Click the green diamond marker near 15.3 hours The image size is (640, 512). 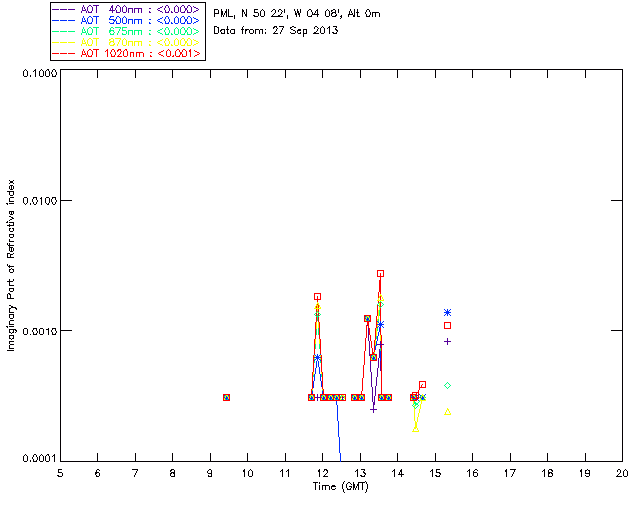point(447,385)
